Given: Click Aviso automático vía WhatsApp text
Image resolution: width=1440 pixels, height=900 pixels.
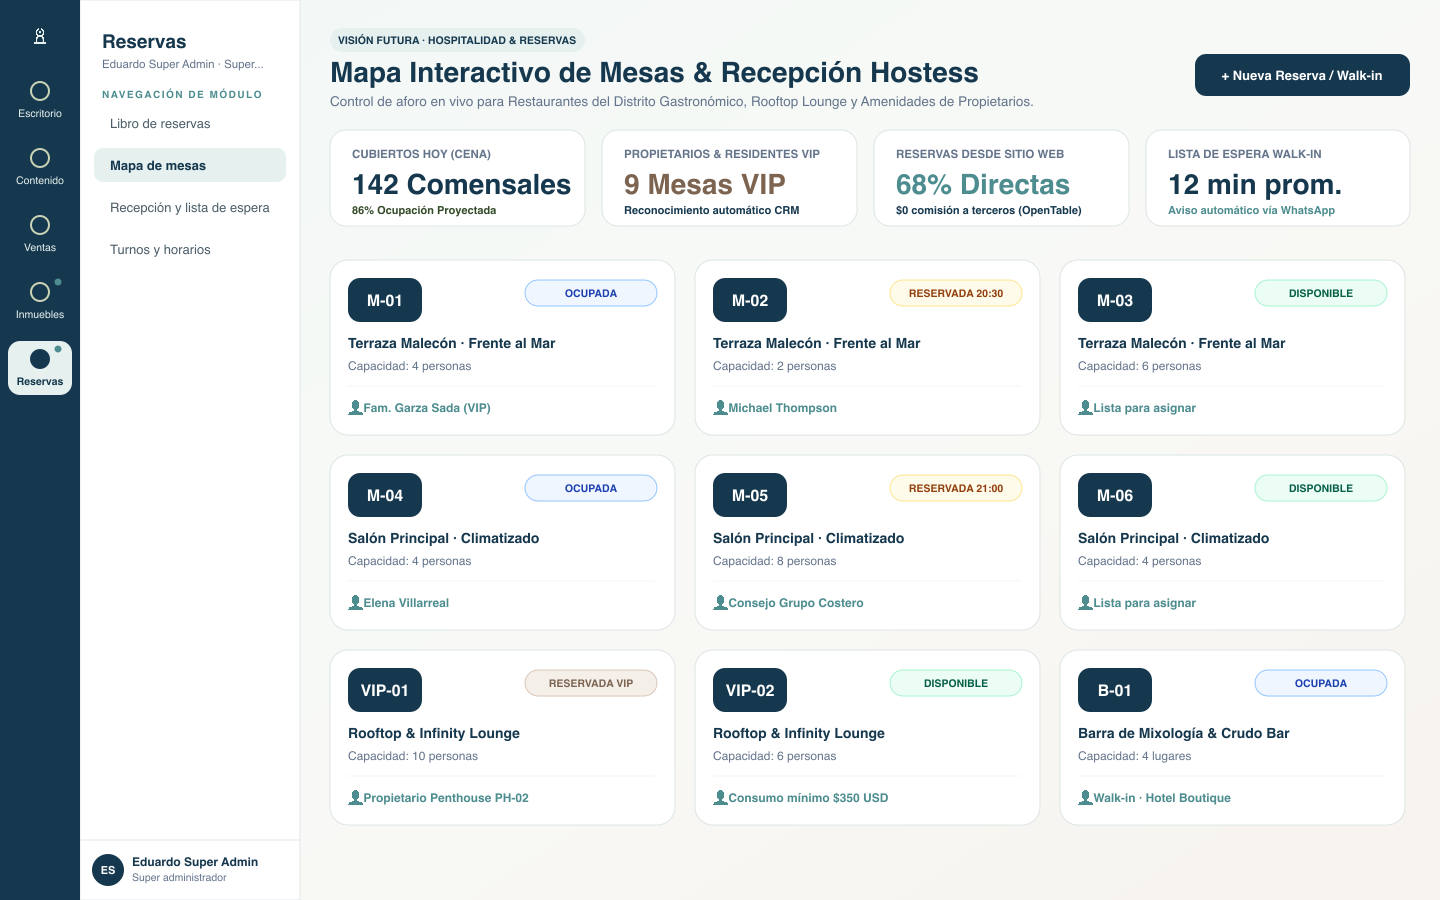Looking at the screenshot, I should pyautogui.click(x=1251, y=210).
